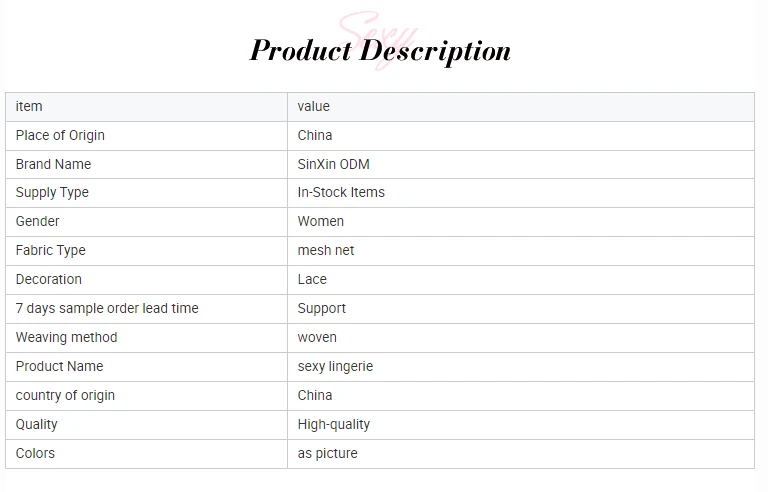
Task: Click the mesh net value
Action: [326, 250]
